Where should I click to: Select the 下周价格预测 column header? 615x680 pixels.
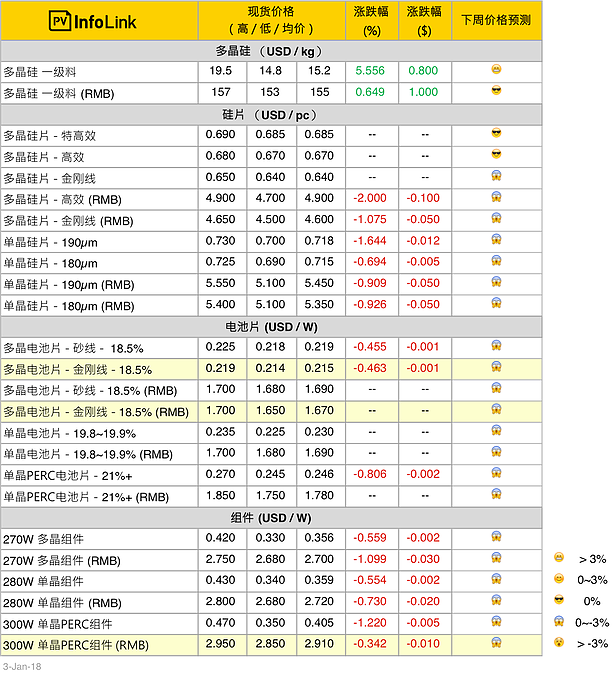[496, 20]
